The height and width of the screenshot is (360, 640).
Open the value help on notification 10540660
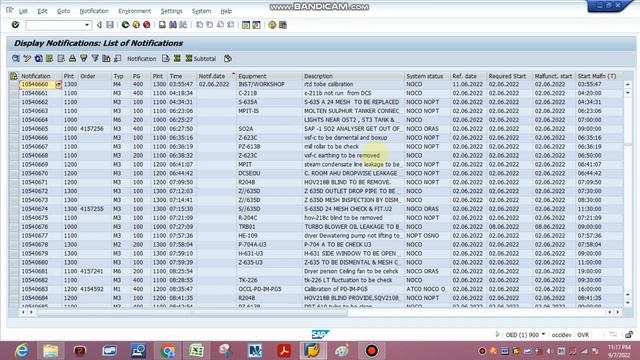coord(58,84)
